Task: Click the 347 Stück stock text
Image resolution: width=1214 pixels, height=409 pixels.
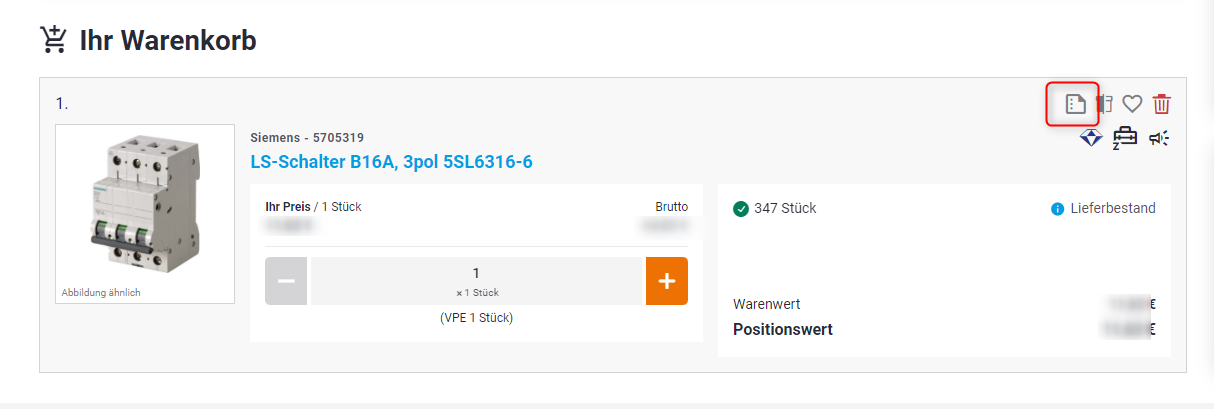Action: (x=785, y=208)
